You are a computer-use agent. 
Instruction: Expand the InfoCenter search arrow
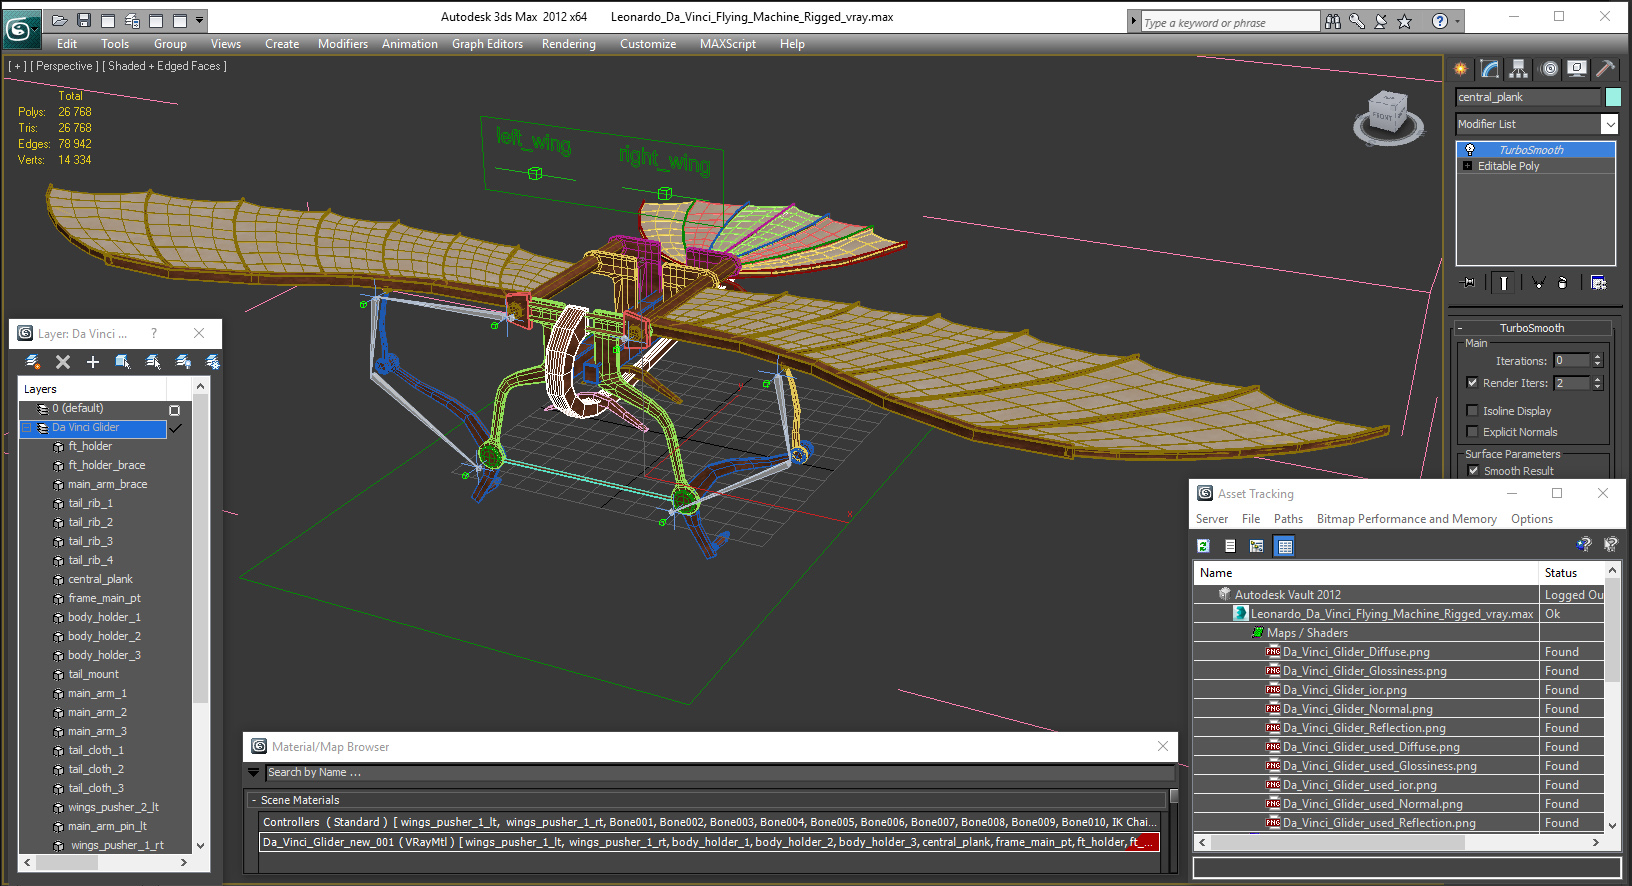pyautogui.click(x=1133, y=21)
